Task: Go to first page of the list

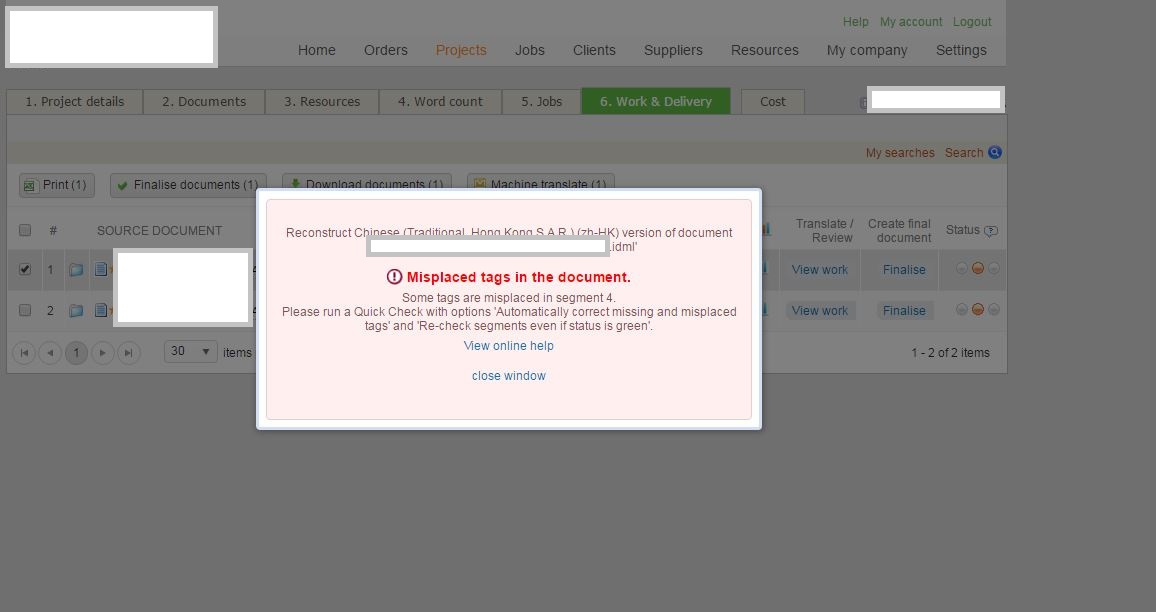Action: tap(24, 352)
